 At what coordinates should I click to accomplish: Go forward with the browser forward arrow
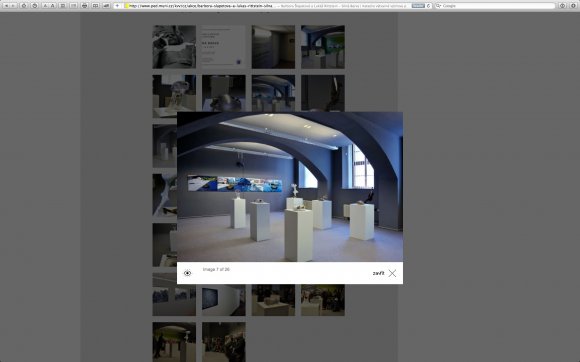pos(13,6)
